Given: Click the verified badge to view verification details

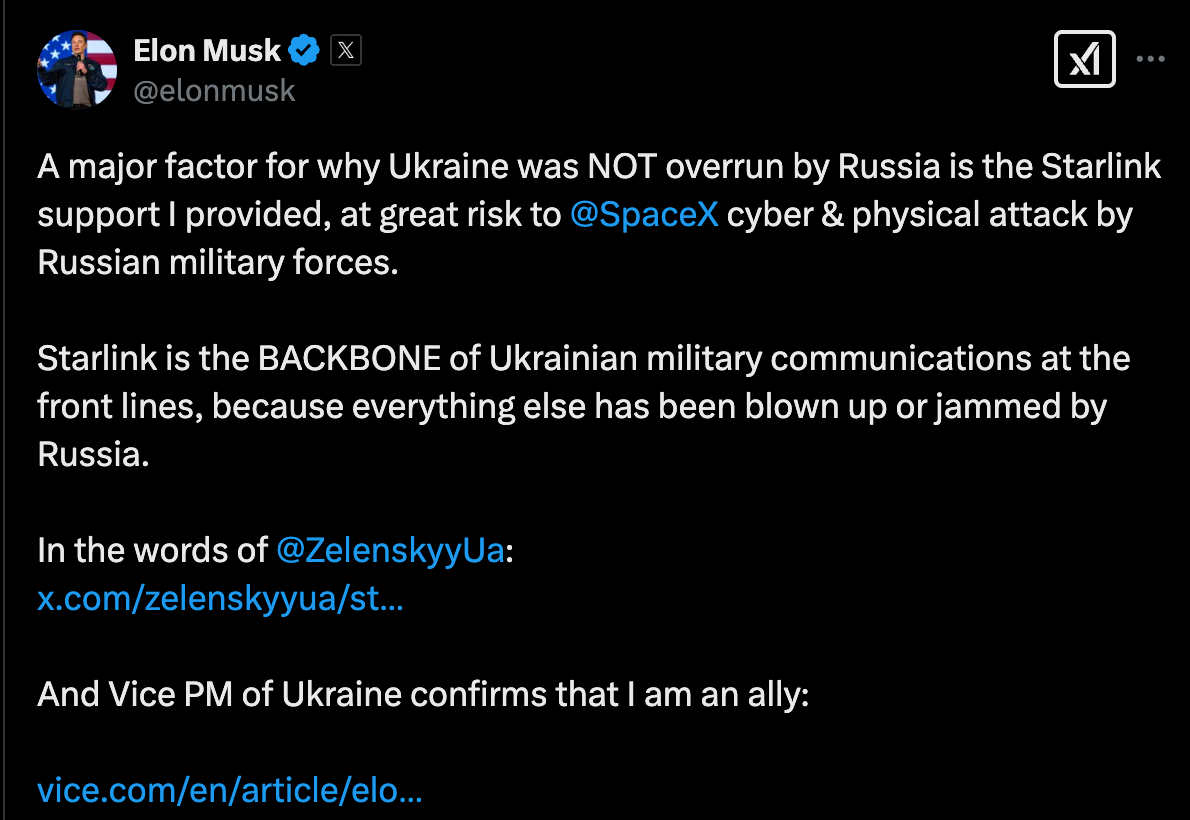Looking at the screenshot, I should [x=305, y=50].
